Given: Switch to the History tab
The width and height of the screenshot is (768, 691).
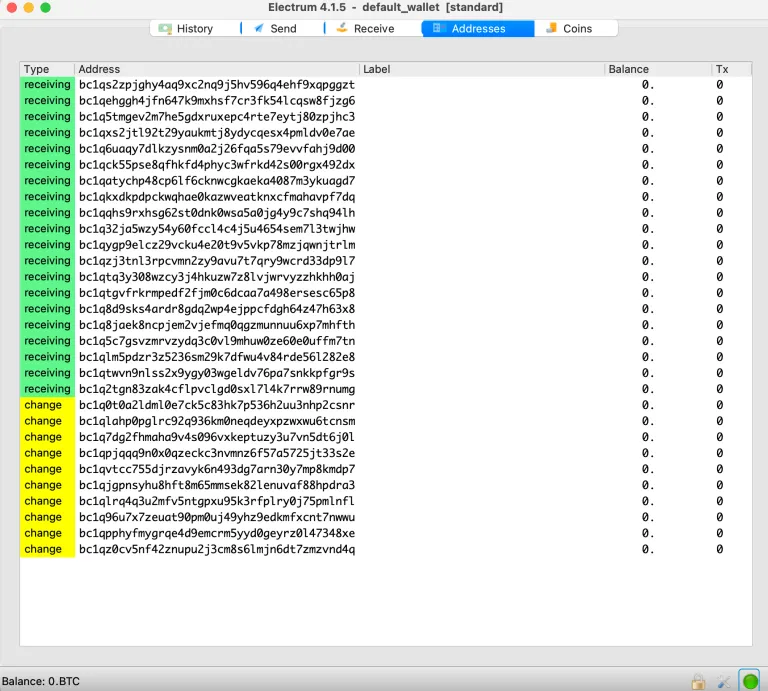Looking at the screenshot, I should pos(195,28).
